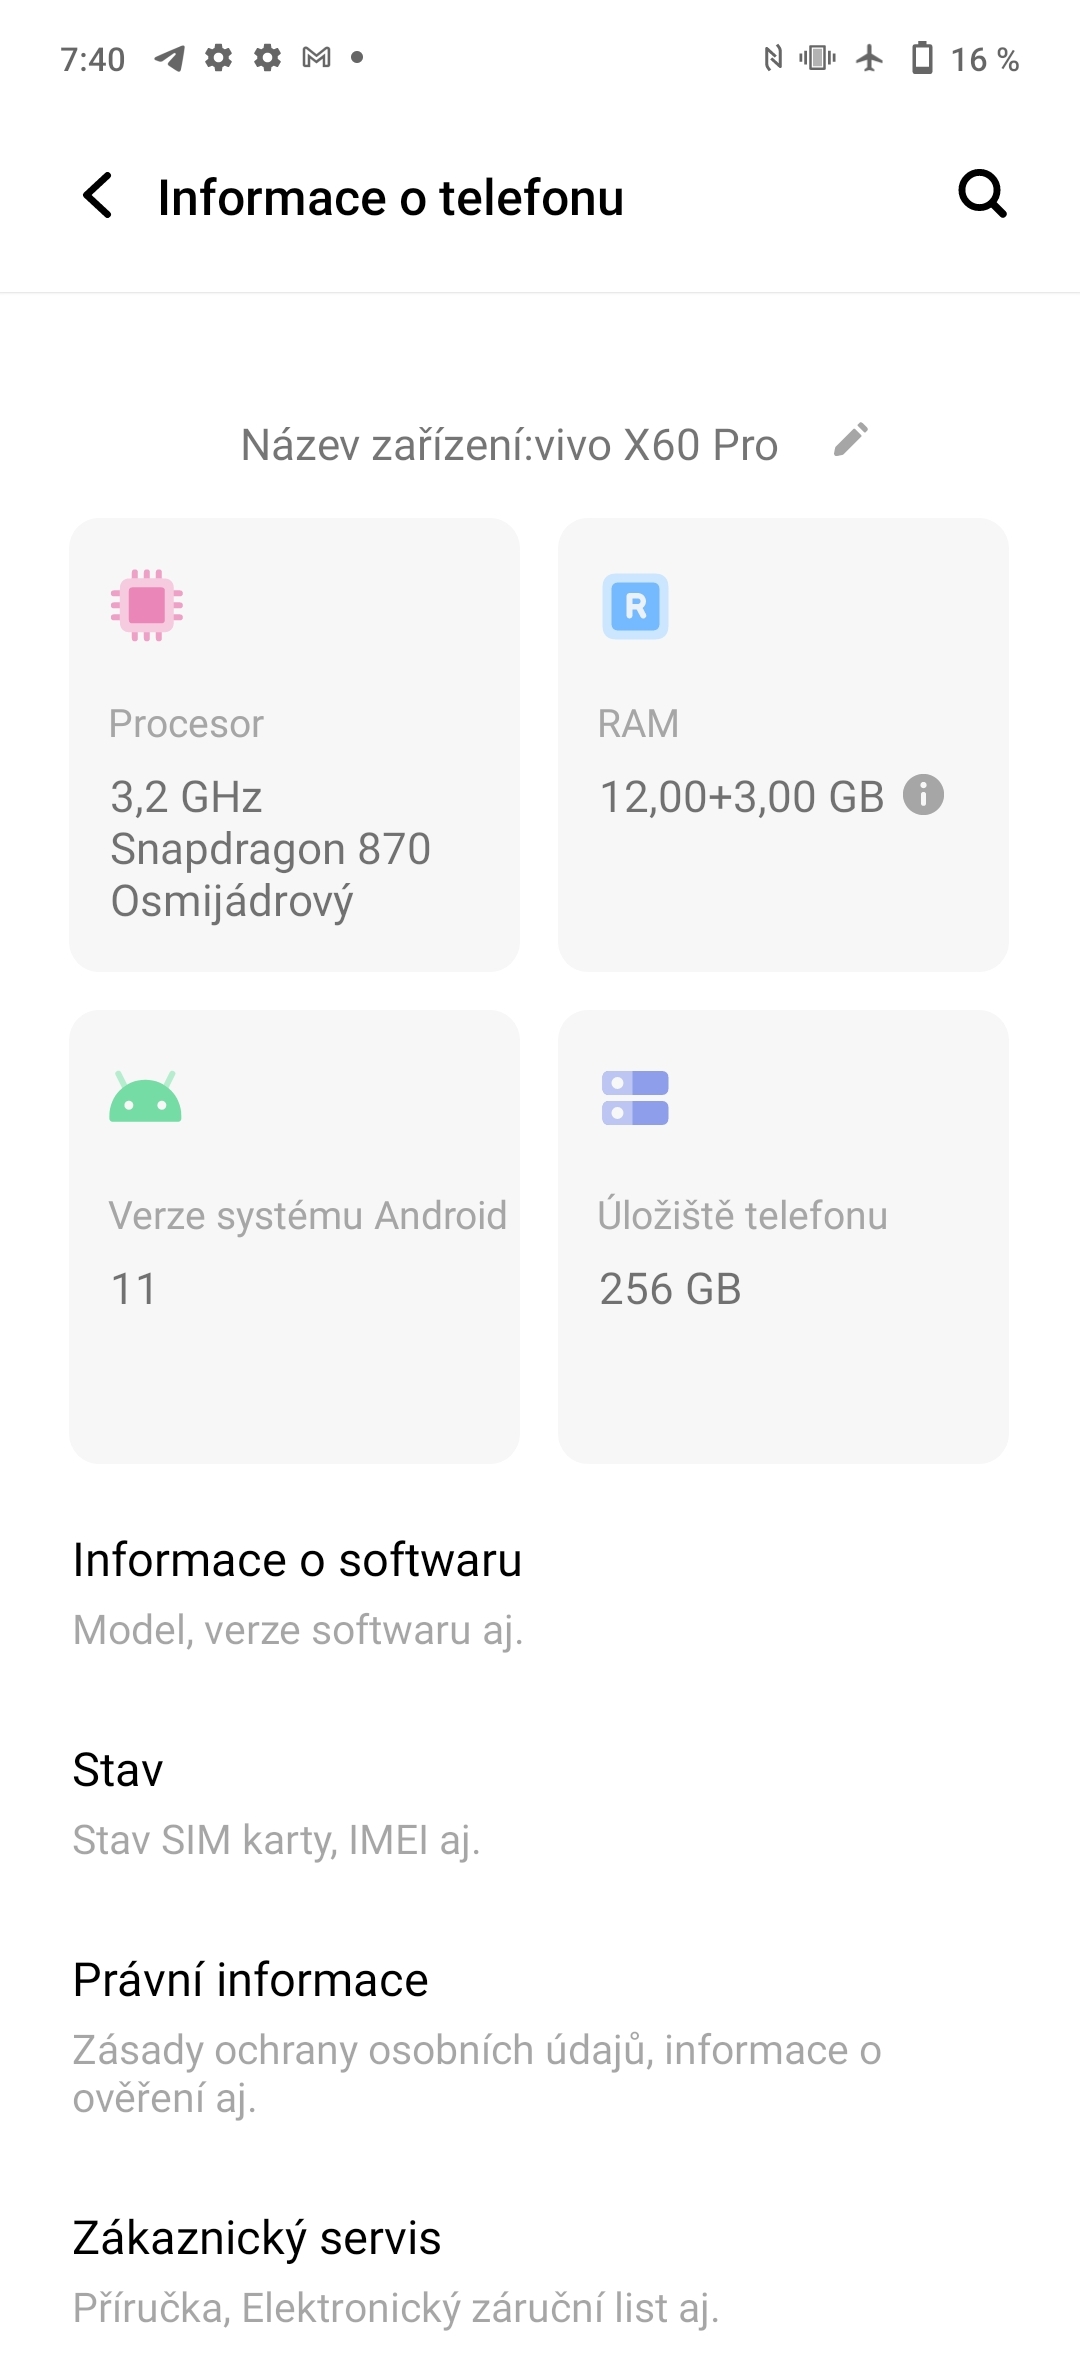1080x2376 pixels.
Task: Tap the blue RAM icon
Action: tap(634, 607)
